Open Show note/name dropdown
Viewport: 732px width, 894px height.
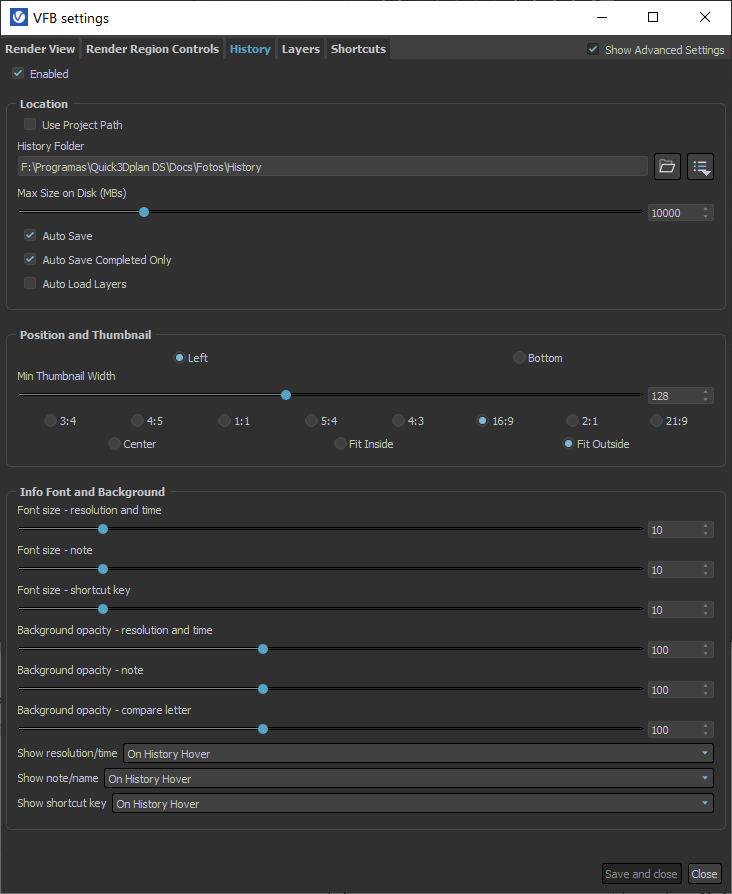coord(409,778)
